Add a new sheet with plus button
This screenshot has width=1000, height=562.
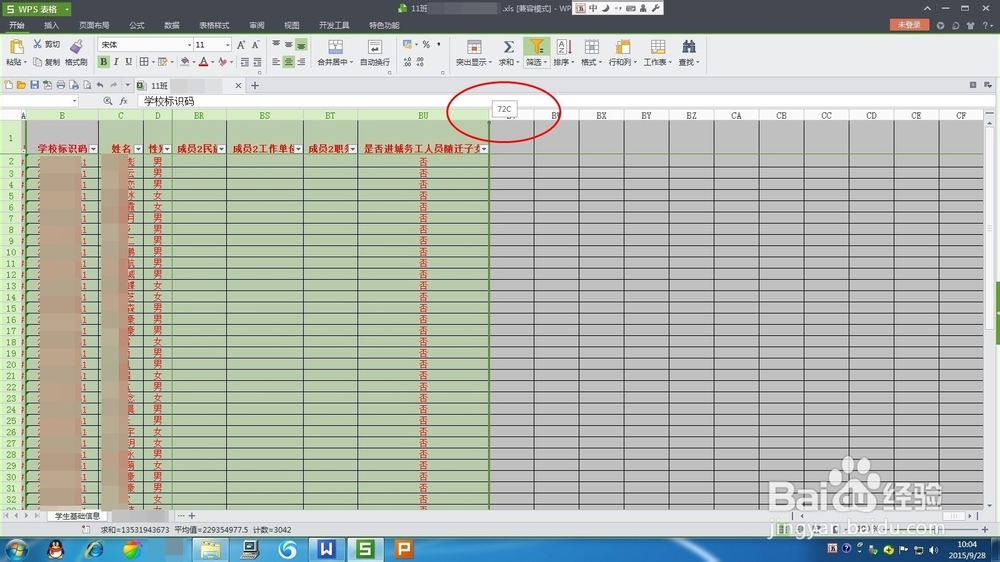[192, 515]
